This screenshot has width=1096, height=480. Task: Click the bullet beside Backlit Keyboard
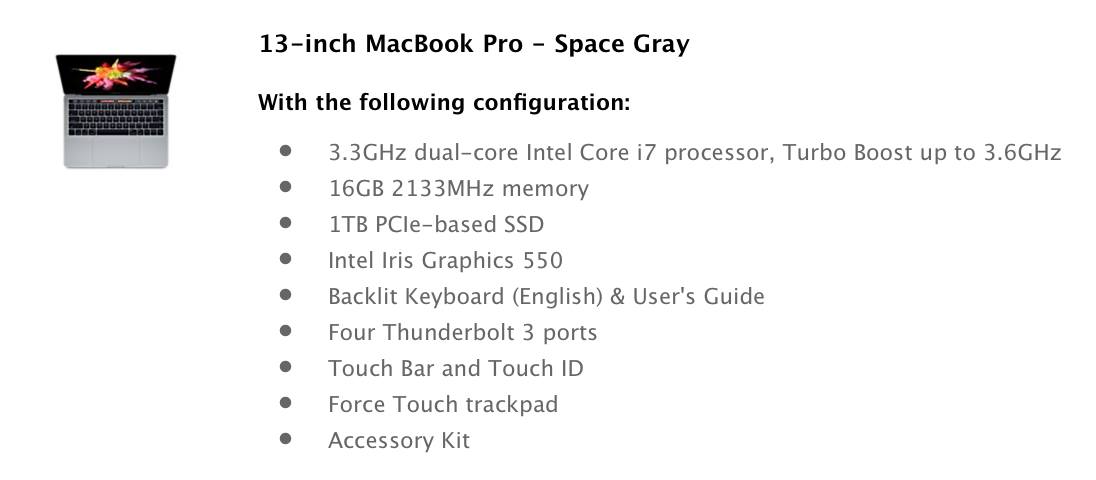click(285, 294)
